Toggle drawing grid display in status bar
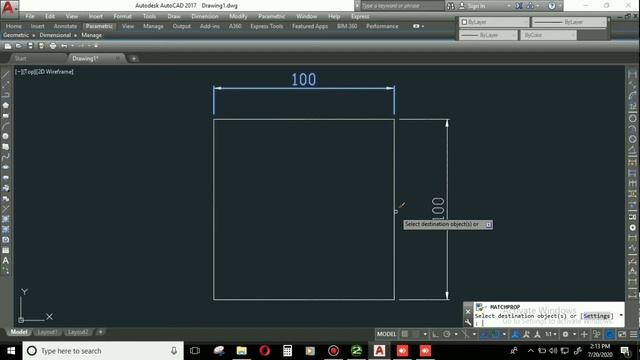The image size is (640, 360). tap(404, 334)
